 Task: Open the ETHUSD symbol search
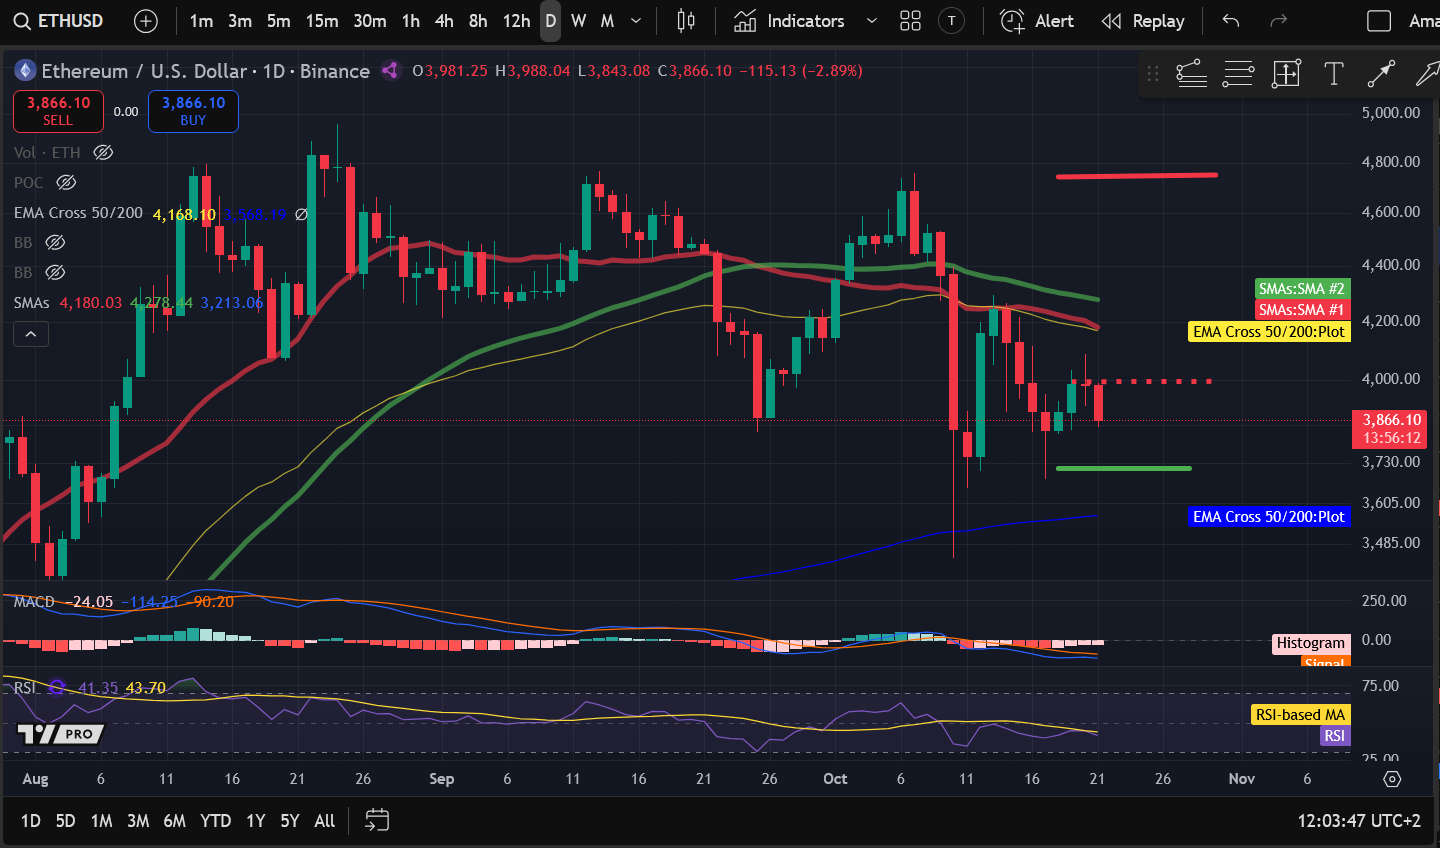60,21
